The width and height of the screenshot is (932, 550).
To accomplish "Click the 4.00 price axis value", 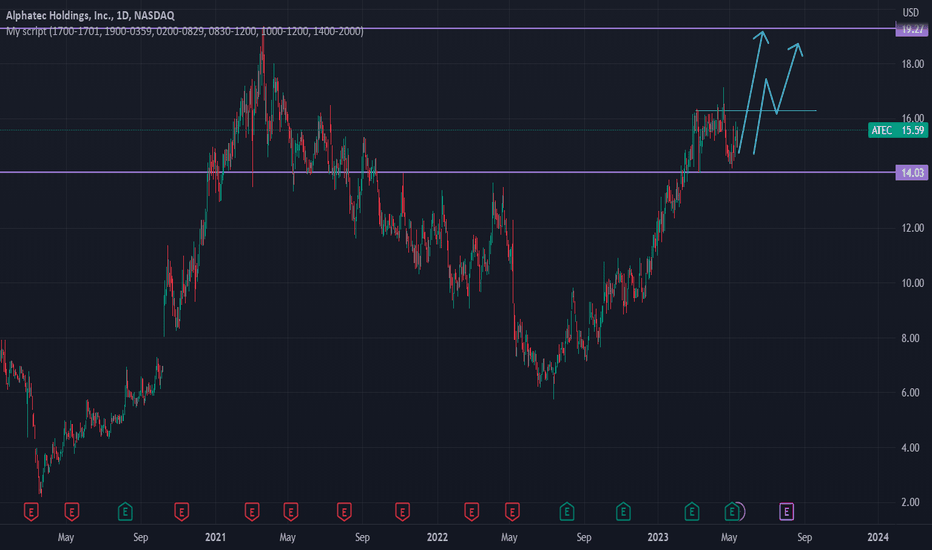I will point(910,448).
